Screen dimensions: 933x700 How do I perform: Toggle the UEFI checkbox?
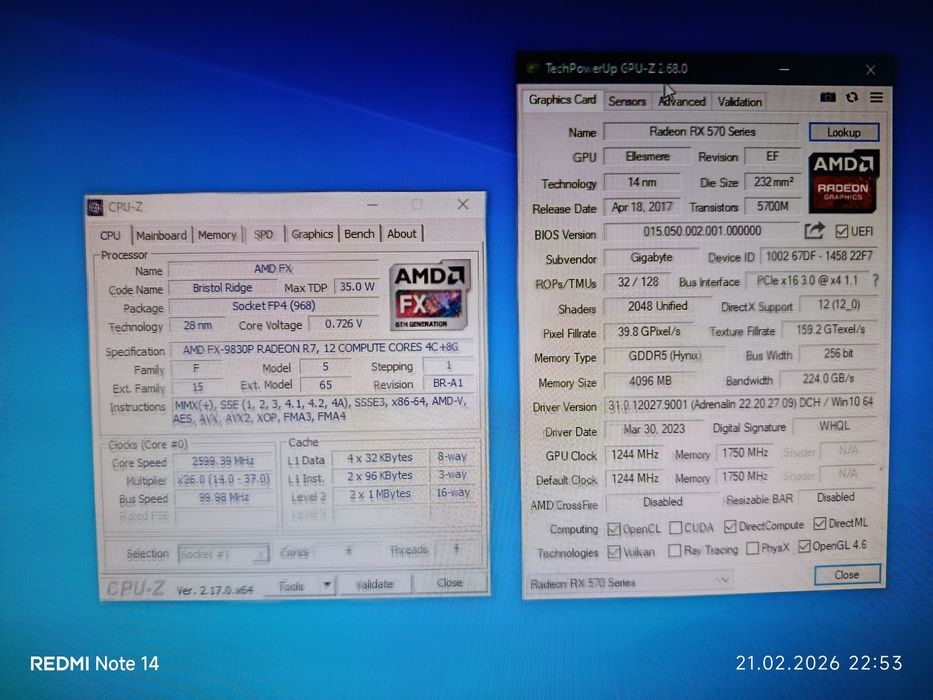pyautogui.click(x=841, y=231)
